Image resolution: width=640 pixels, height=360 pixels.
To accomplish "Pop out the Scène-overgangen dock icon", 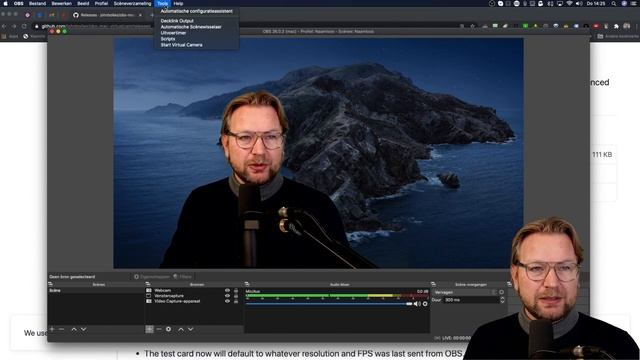I will coord(433,284).
